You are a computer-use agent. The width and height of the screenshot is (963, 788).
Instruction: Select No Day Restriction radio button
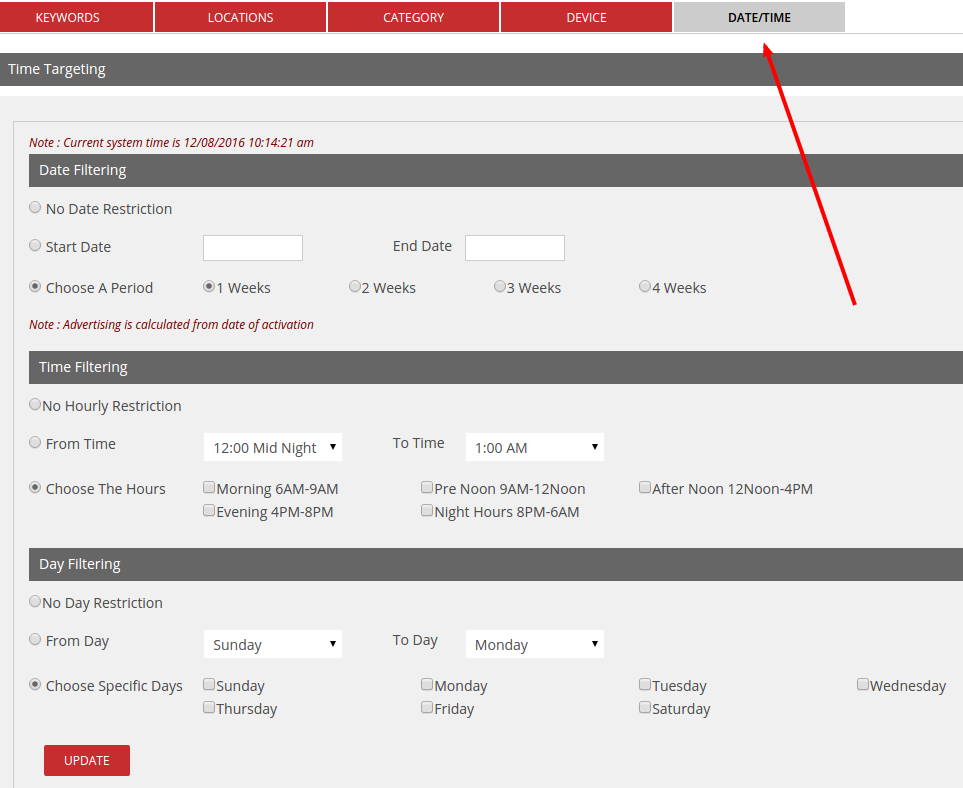[x=35, y=602]
